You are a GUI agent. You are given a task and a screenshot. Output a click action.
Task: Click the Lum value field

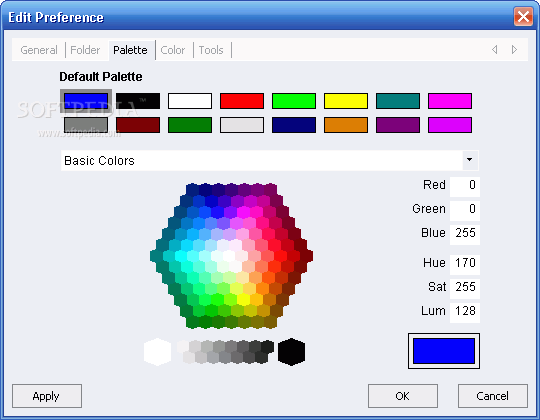pyautogui.click(x=465, y=312)
